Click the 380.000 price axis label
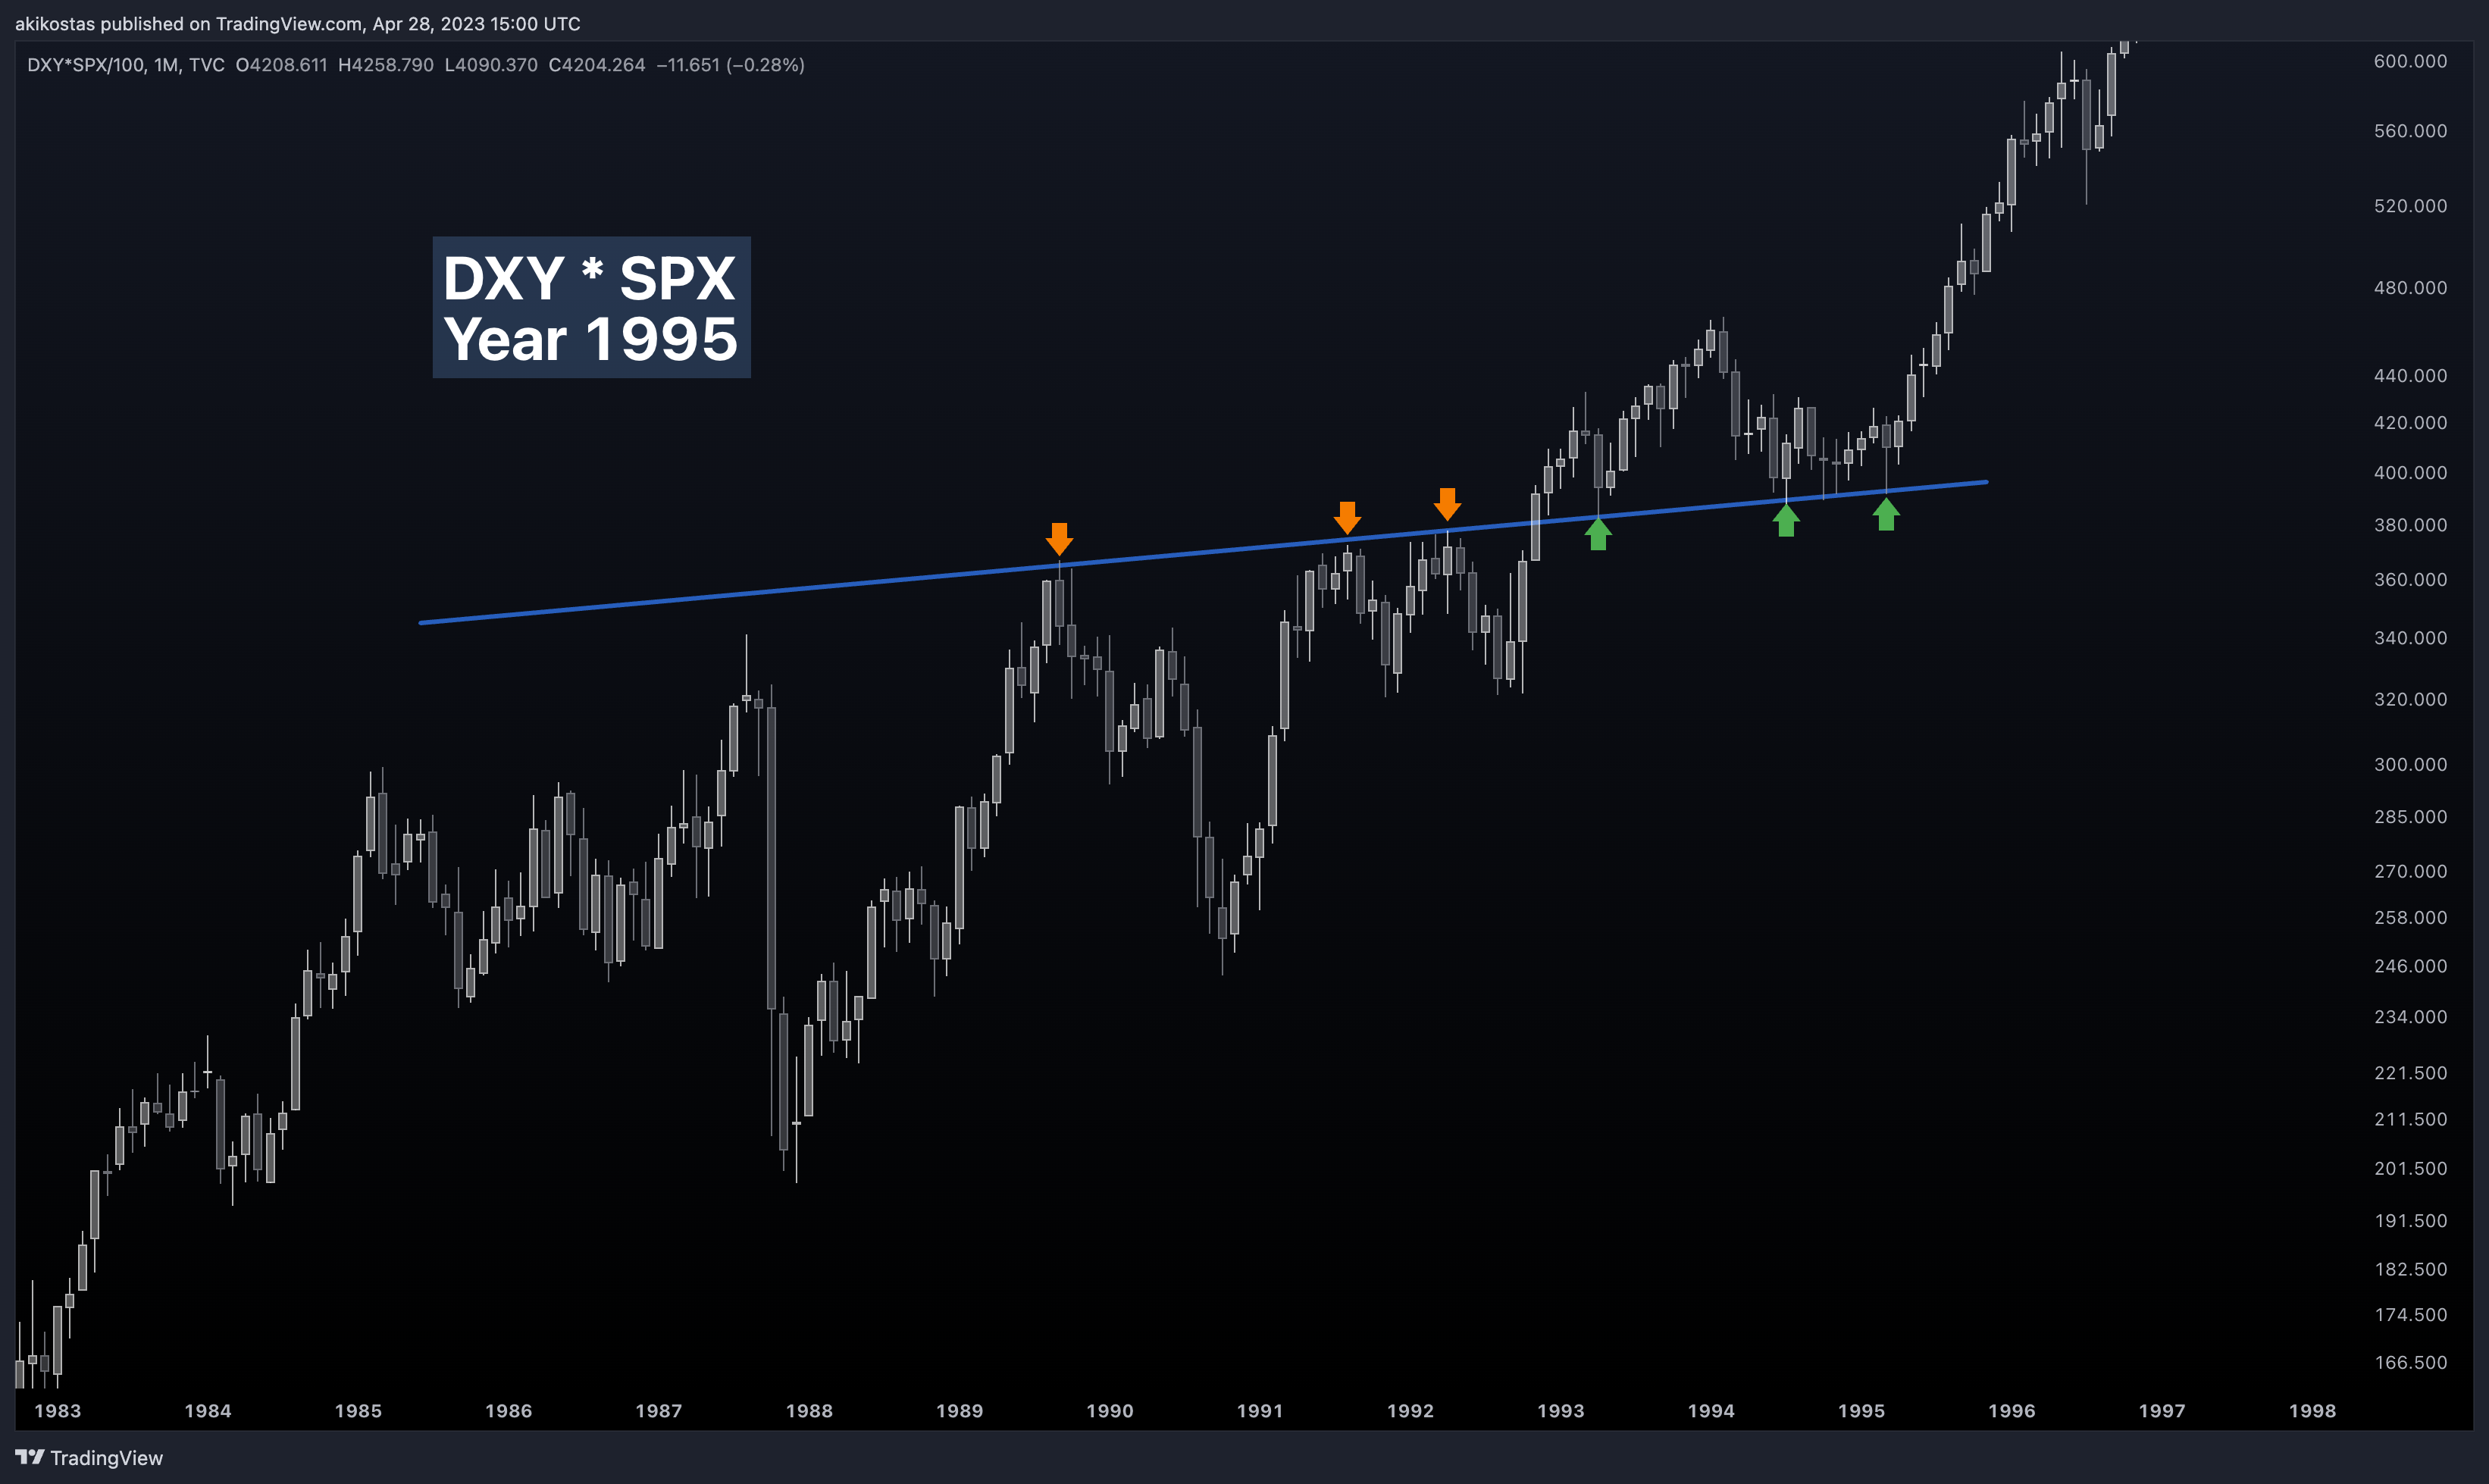Viewport: 2489px width, 1484px height. tap(2410, 525)
